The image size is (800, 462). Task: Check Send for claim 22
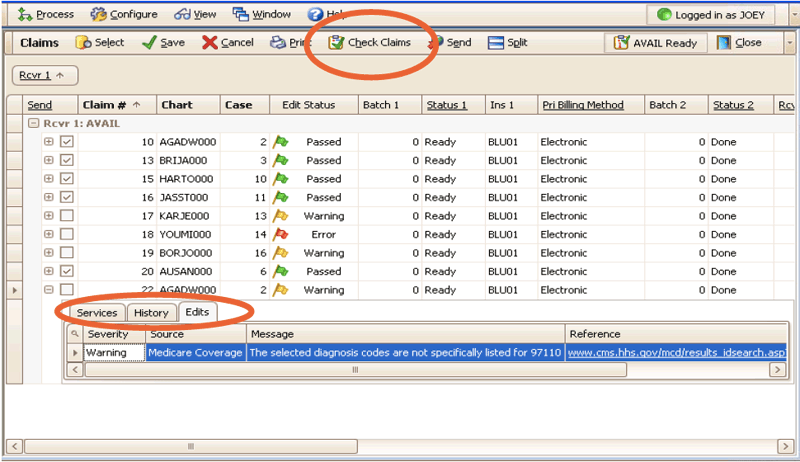[67, 290]
